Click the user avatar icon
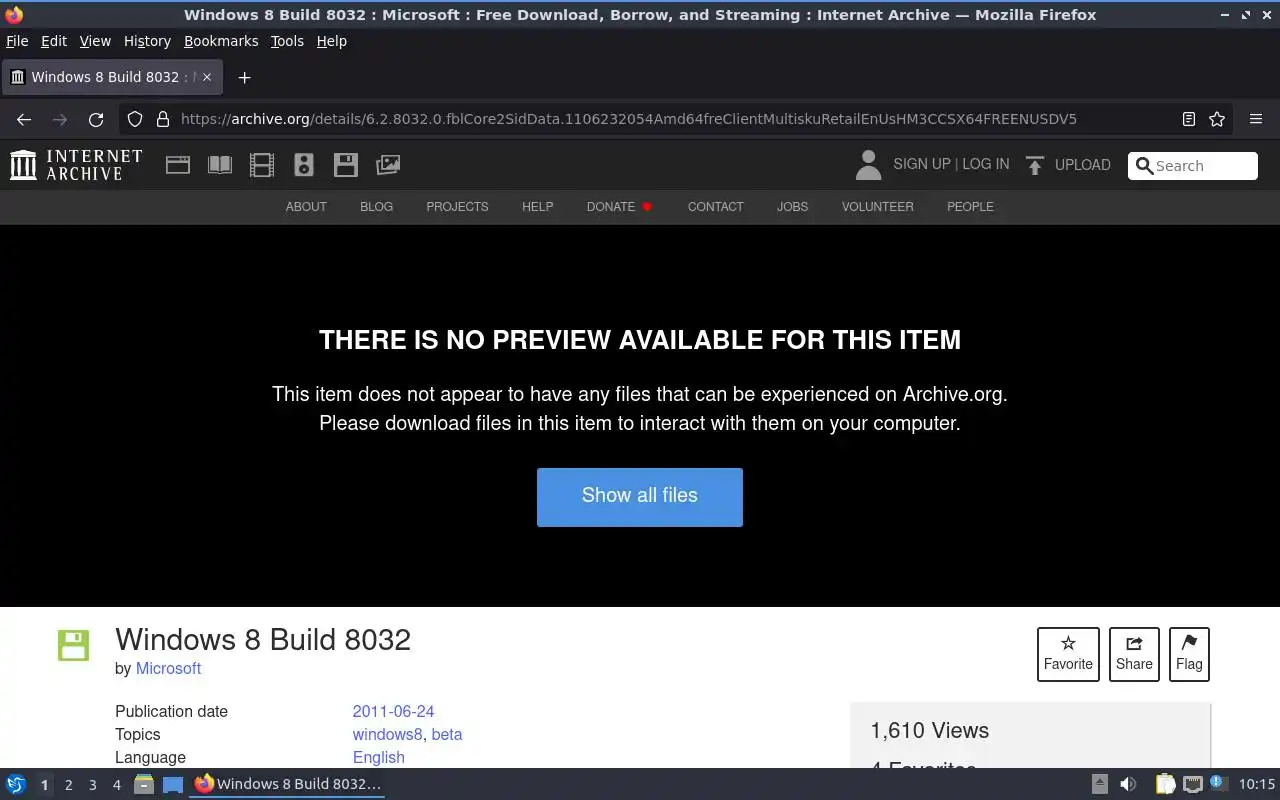Screen dimensions: 1280x800 click(868, 165)
